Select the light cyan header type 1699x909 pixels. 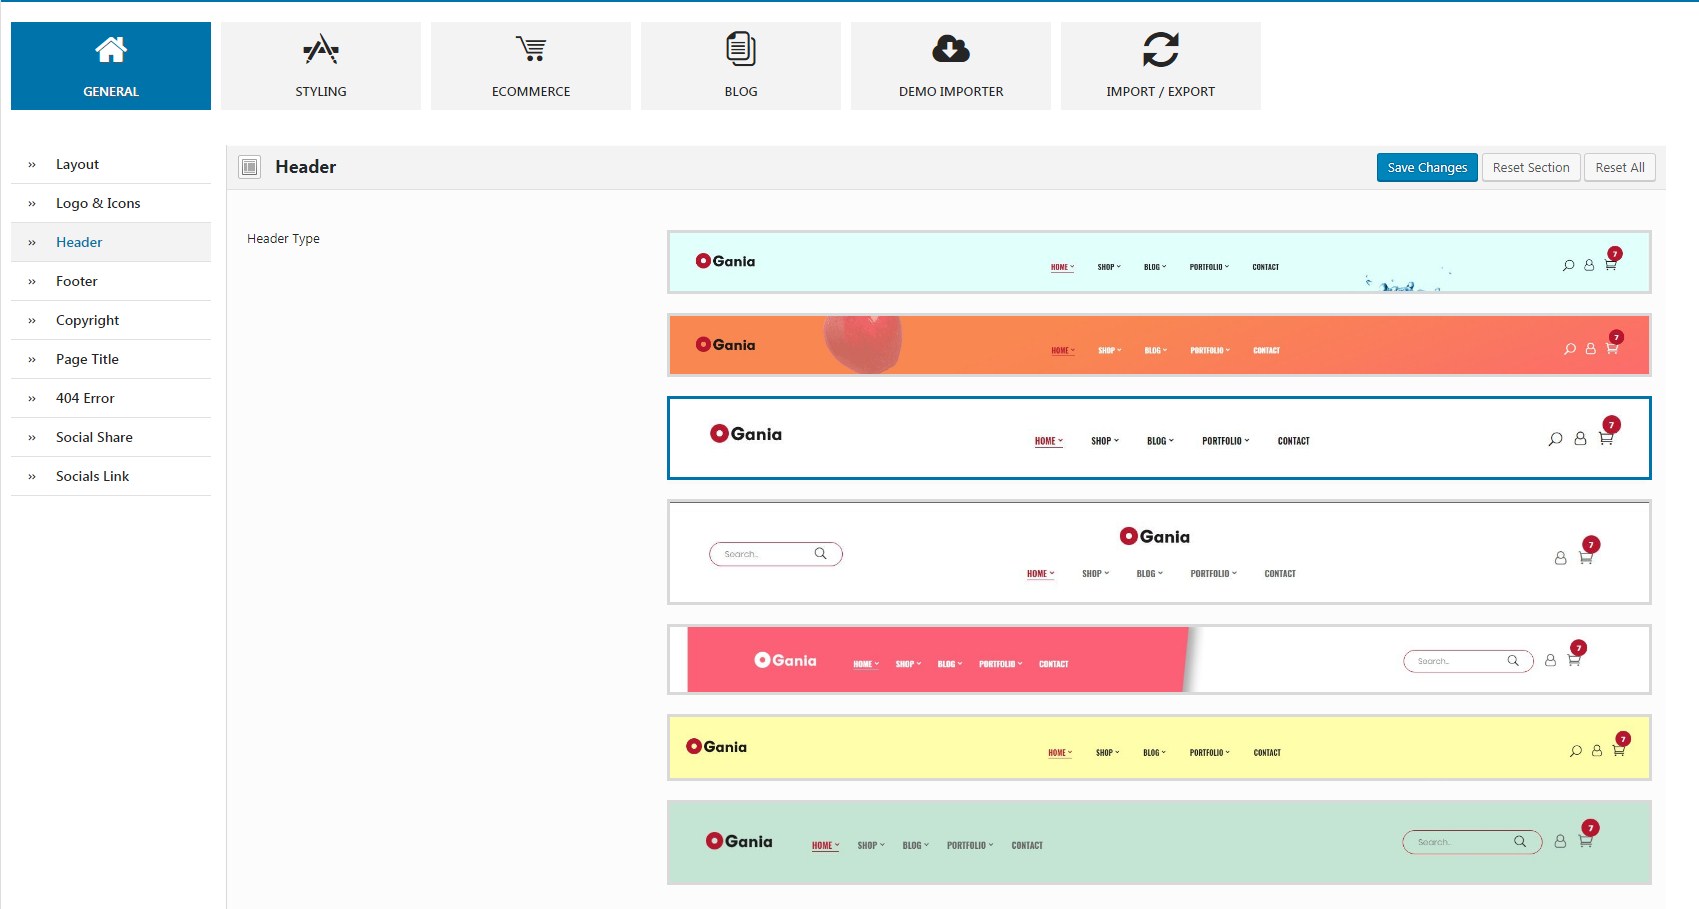coord(1159,262)
